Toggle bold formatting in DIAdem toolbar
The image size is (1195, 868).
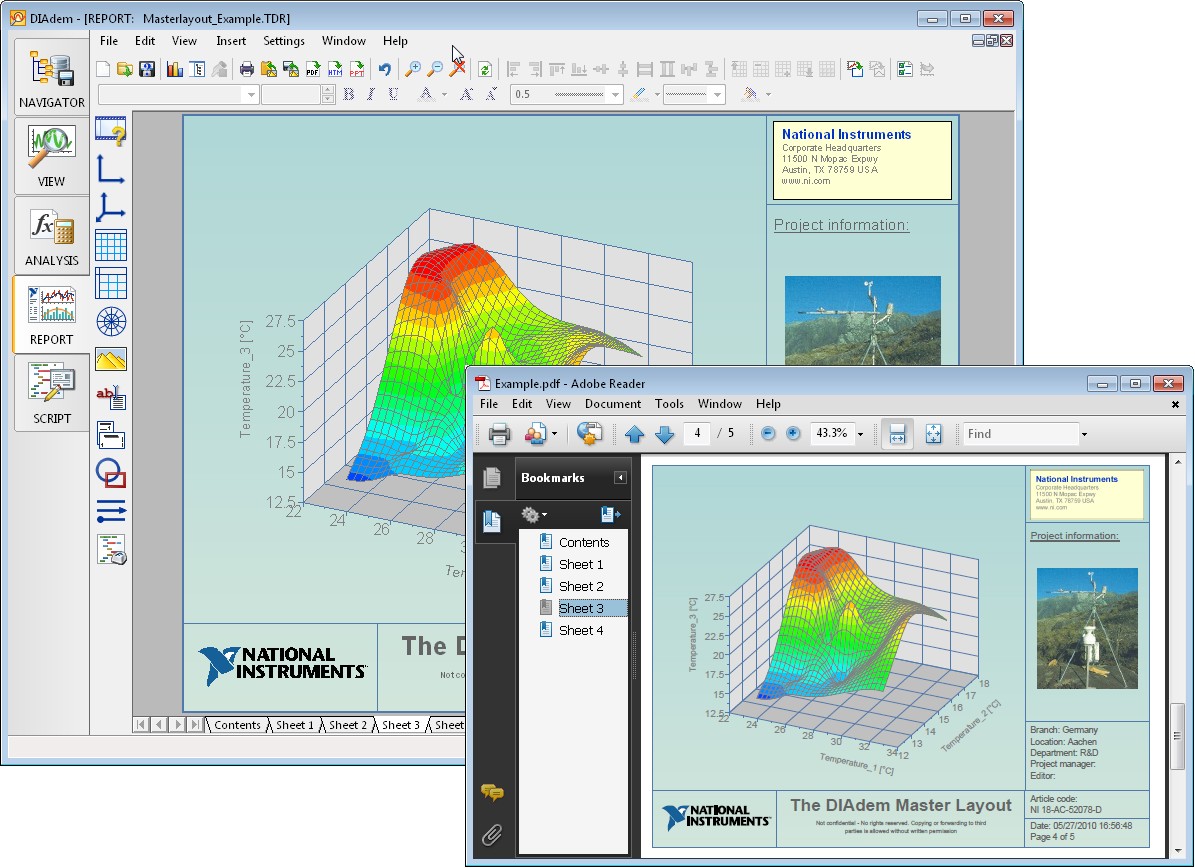pyautogui.click(x=348, y=94)
